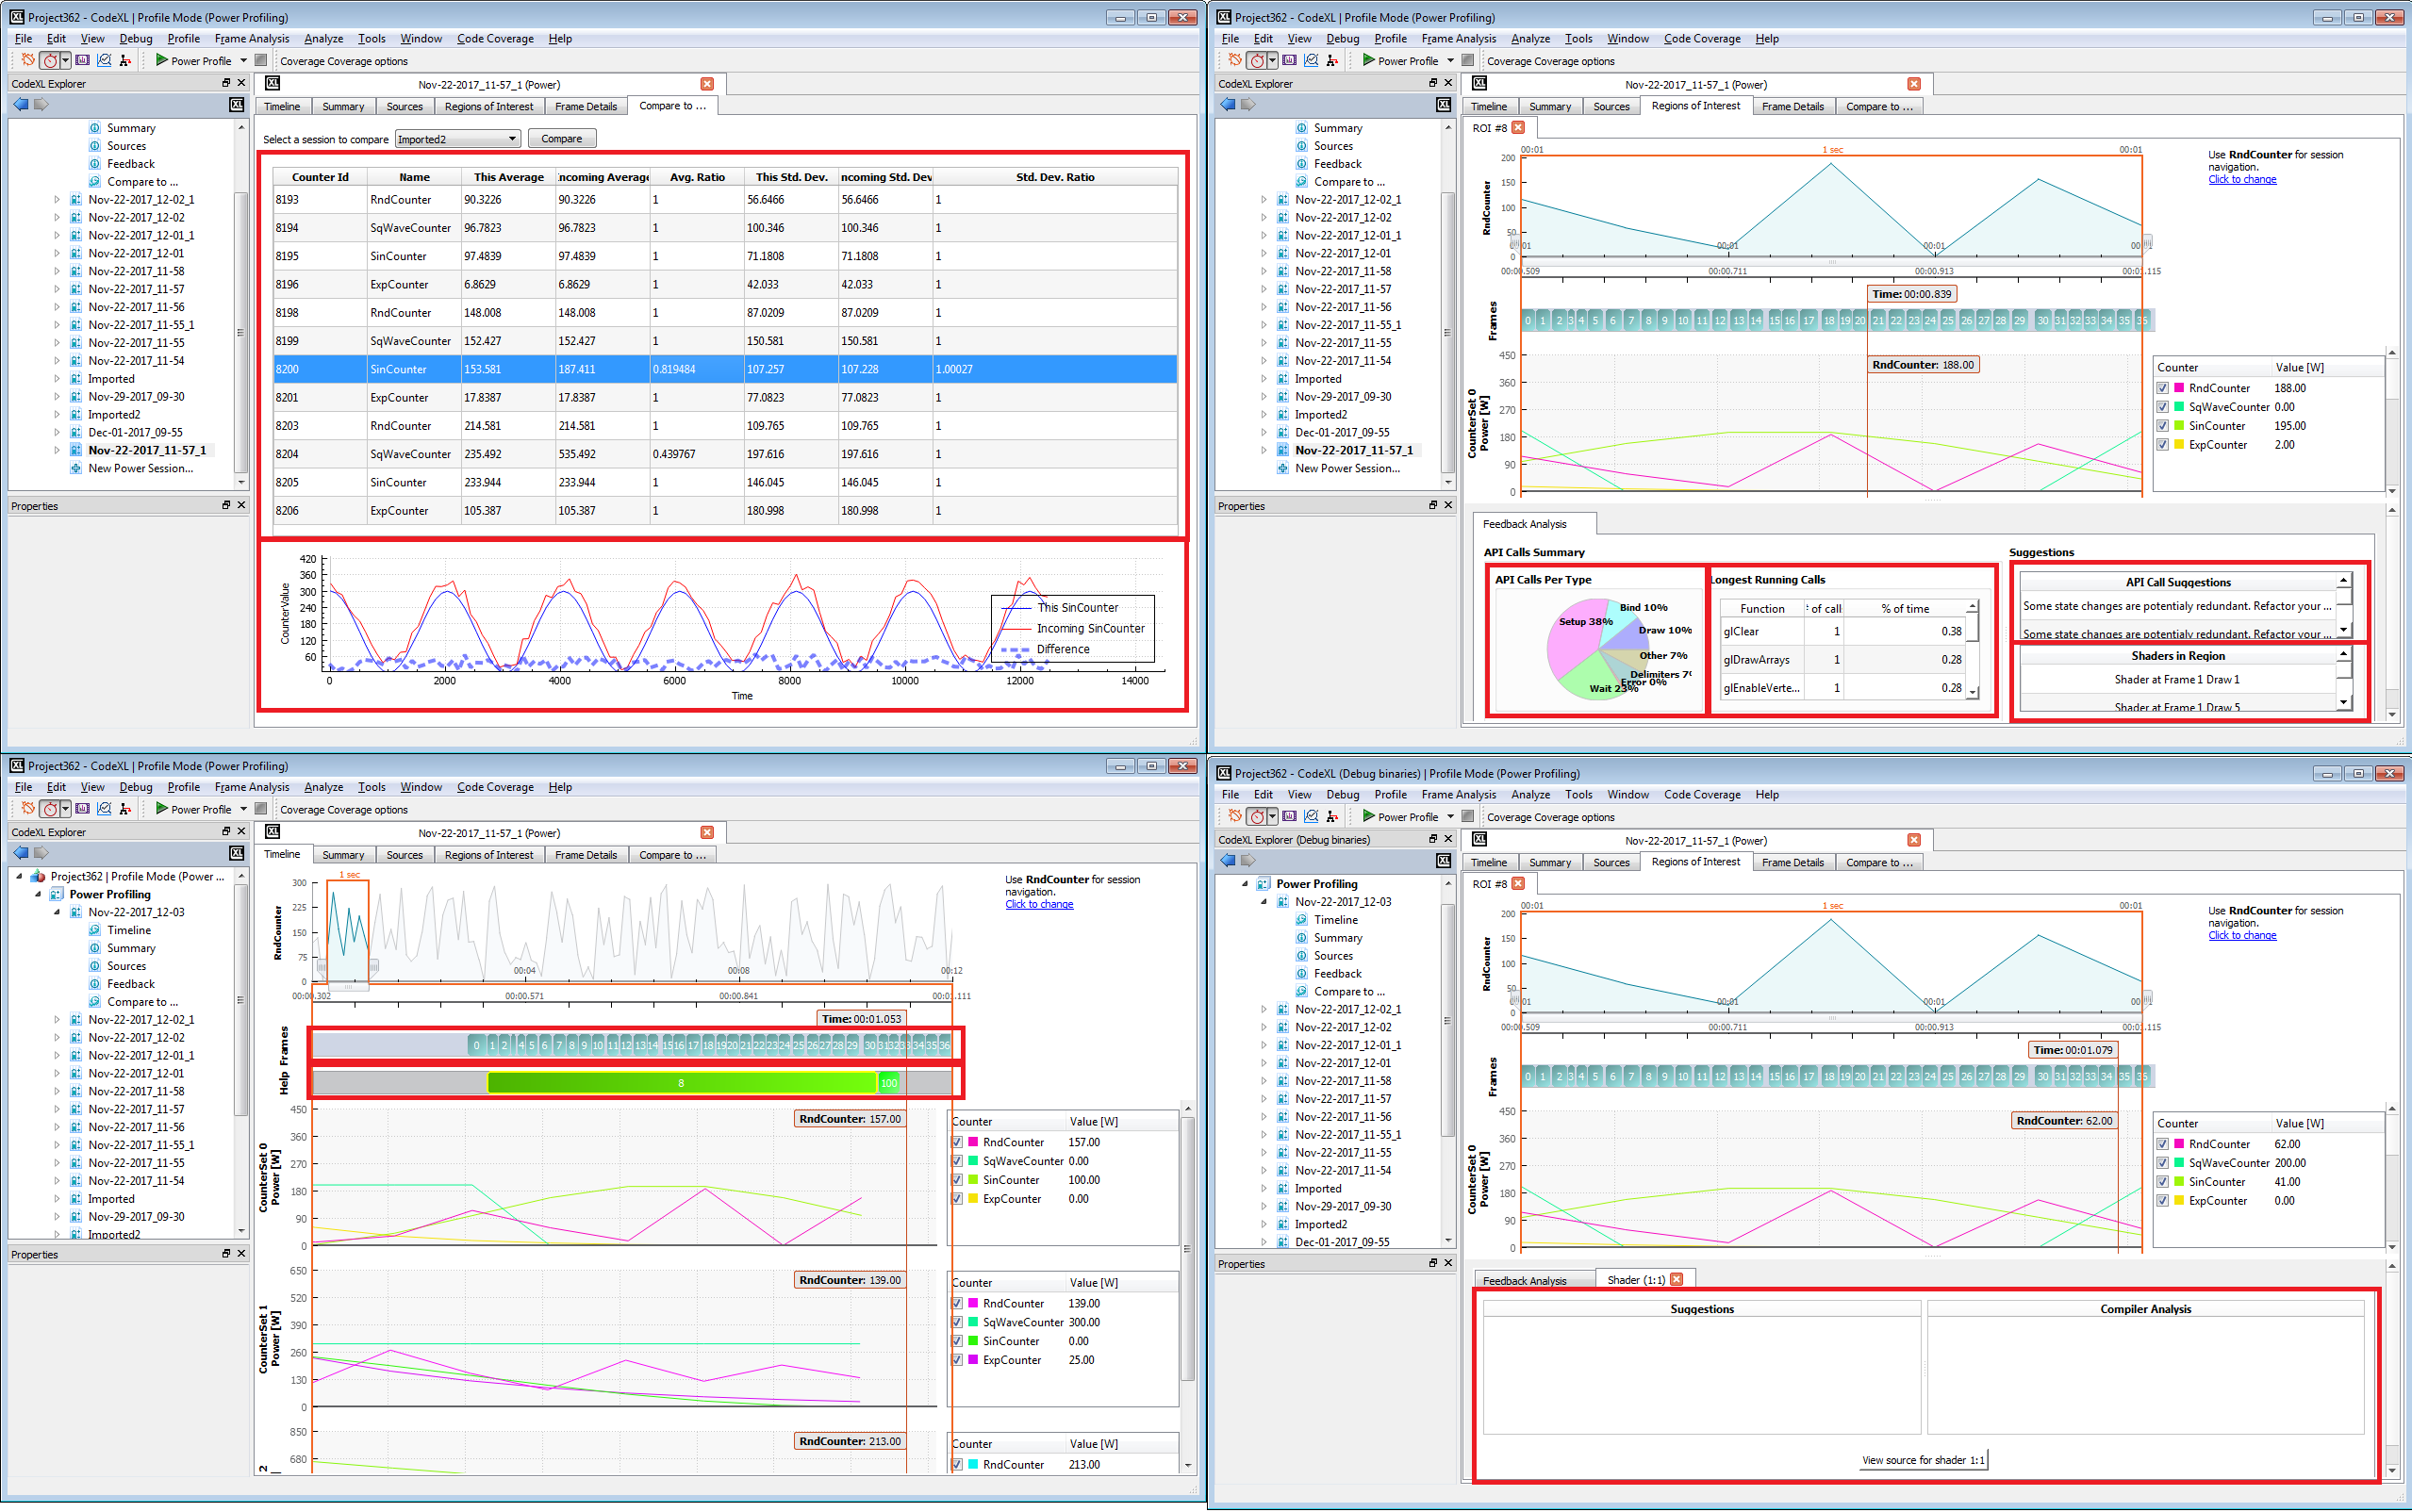Click back arrow in CodeXL Explorer (Debug binaries) panel
This screenshot has width=2412, height=1512.
click(x=1228, y=860)
